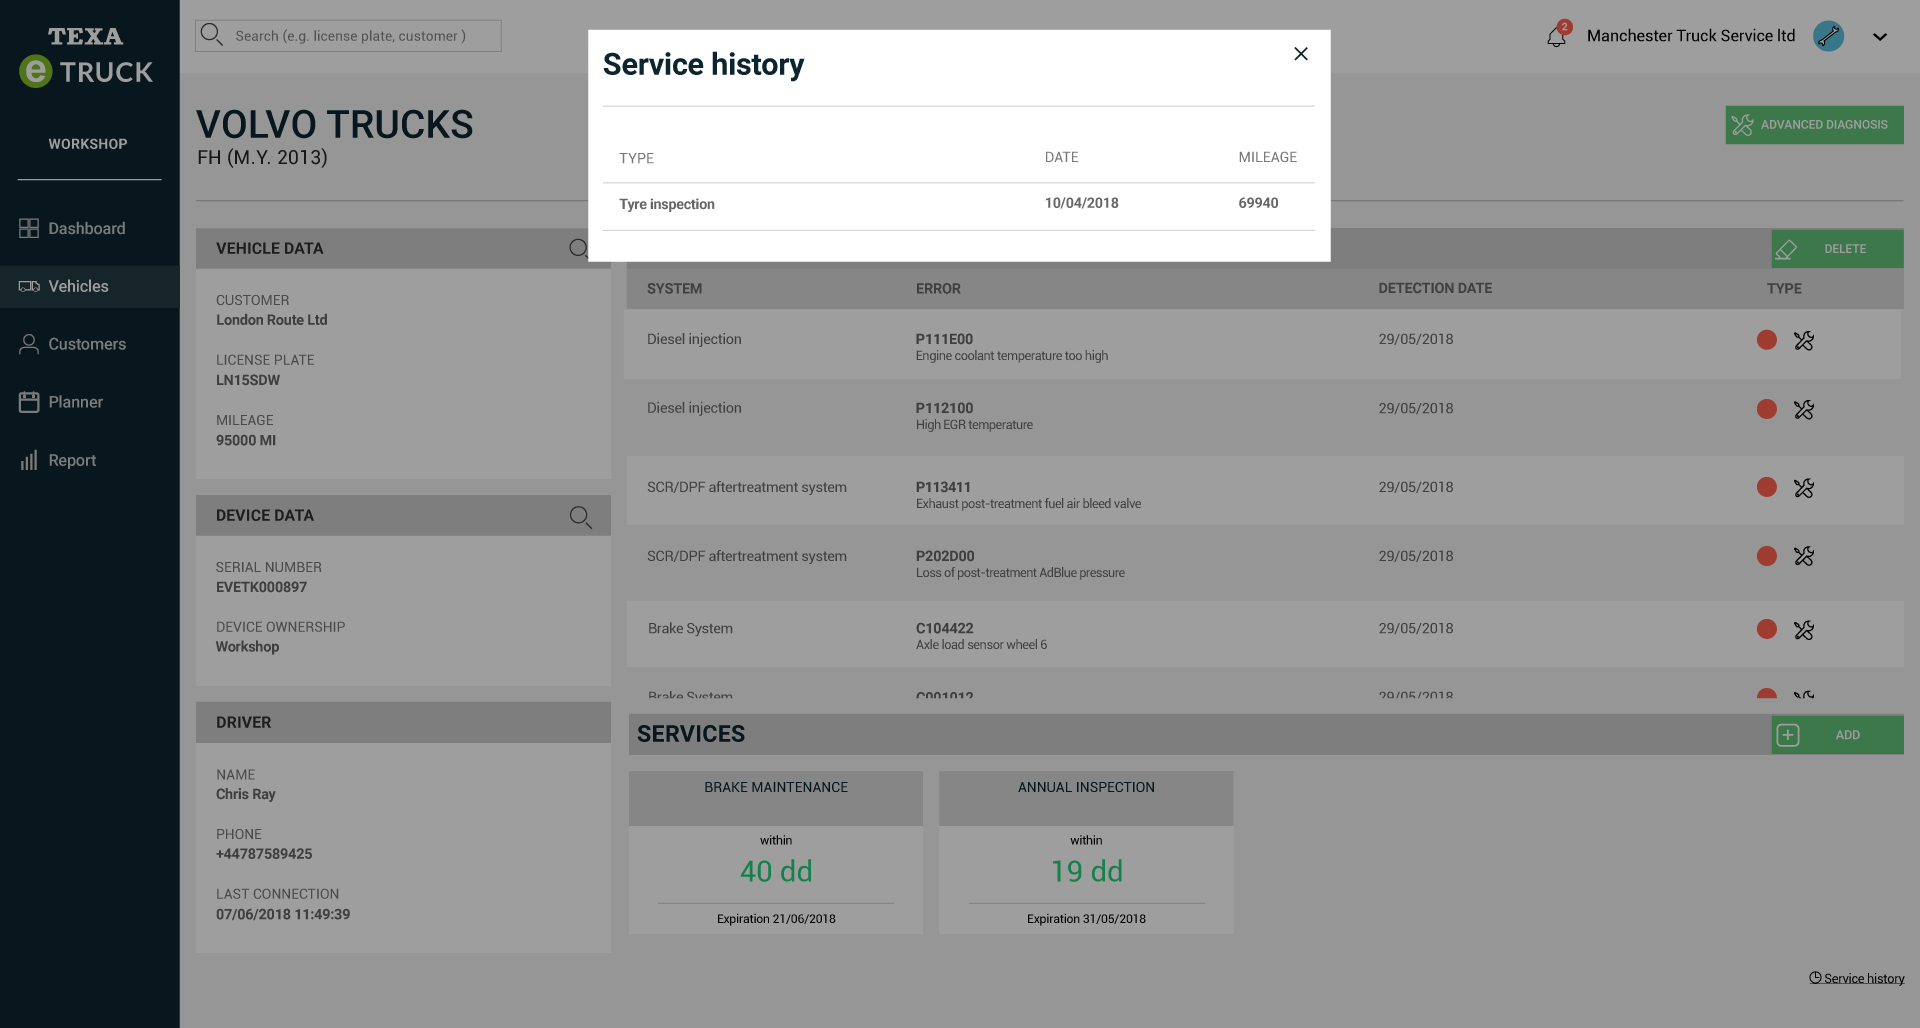
Task: Open Vehicles in sidebar
Action: click(89, 286)
